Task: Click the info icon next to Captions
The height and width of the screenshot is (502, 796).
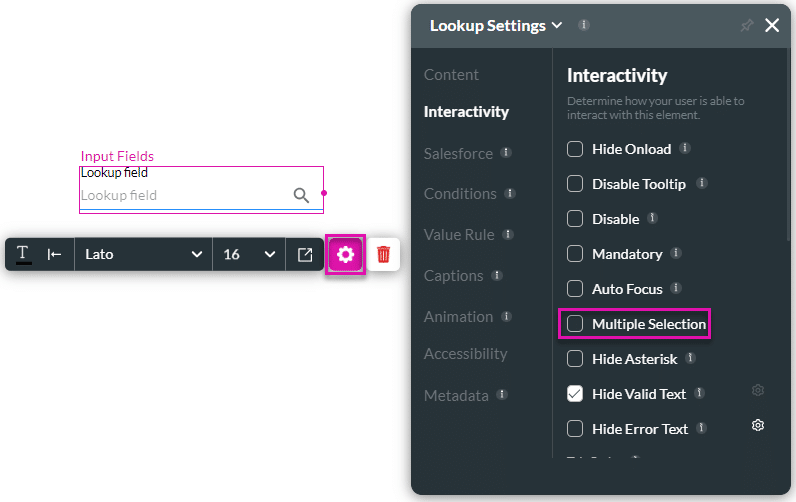Action: (x=496, y=275)
